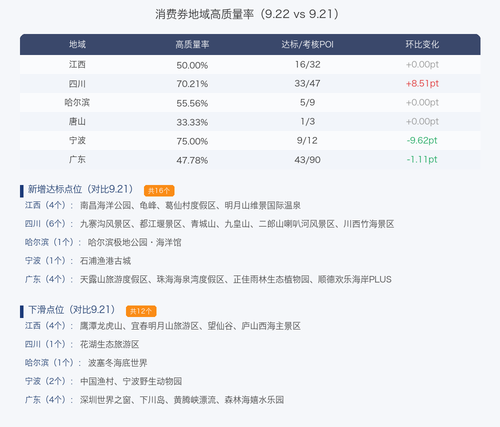Click the 鹰潭龙虎山 list line
This screenshot has width=500, height=427.
190,326
